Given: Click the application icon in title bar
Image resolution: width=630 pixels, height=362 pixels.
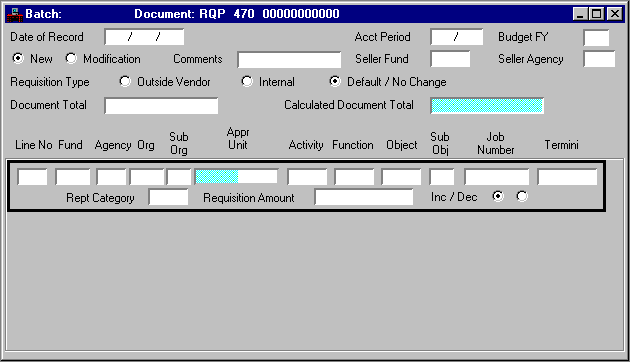Looking at the screenshot, I should 15,14.
